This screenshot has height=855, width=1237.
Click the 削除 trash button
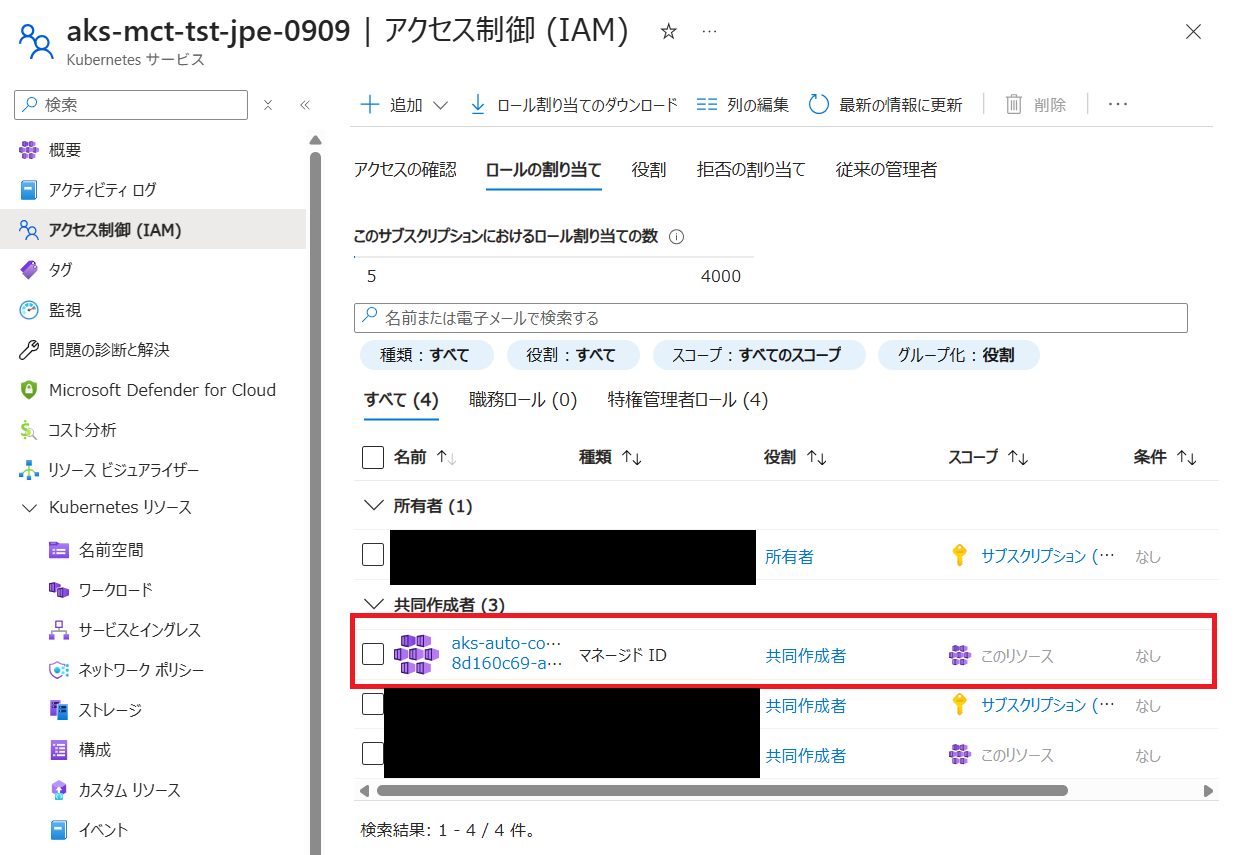coord(1036,105)
